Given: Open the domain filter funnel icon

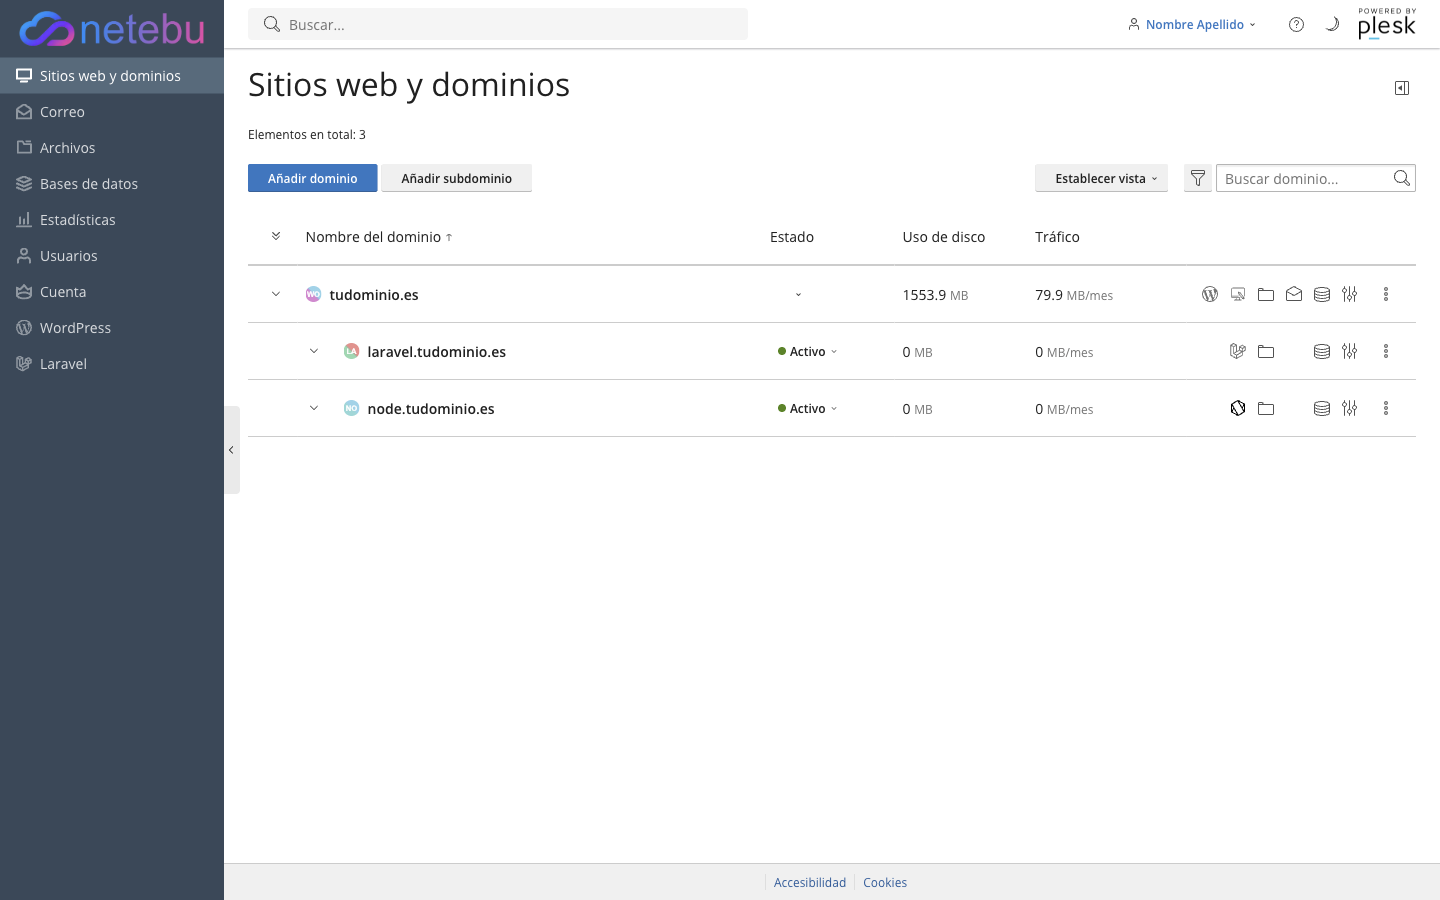Looking at the screenshot, I should click(x=1198, y=178).
